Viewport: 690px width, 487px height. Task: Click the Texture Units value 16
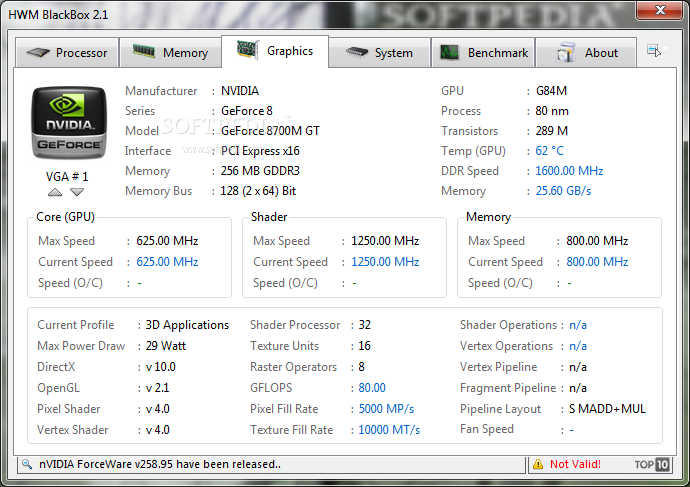364,346
